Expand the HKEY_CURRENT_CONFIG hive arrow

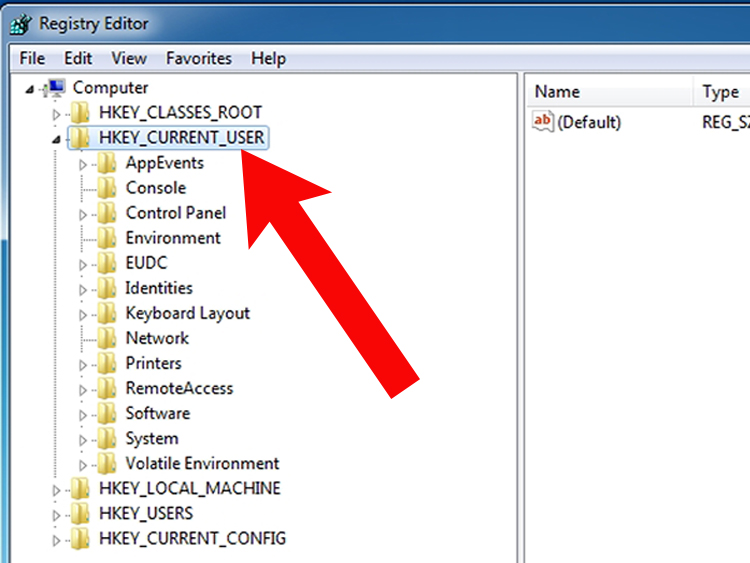point(56,541)
